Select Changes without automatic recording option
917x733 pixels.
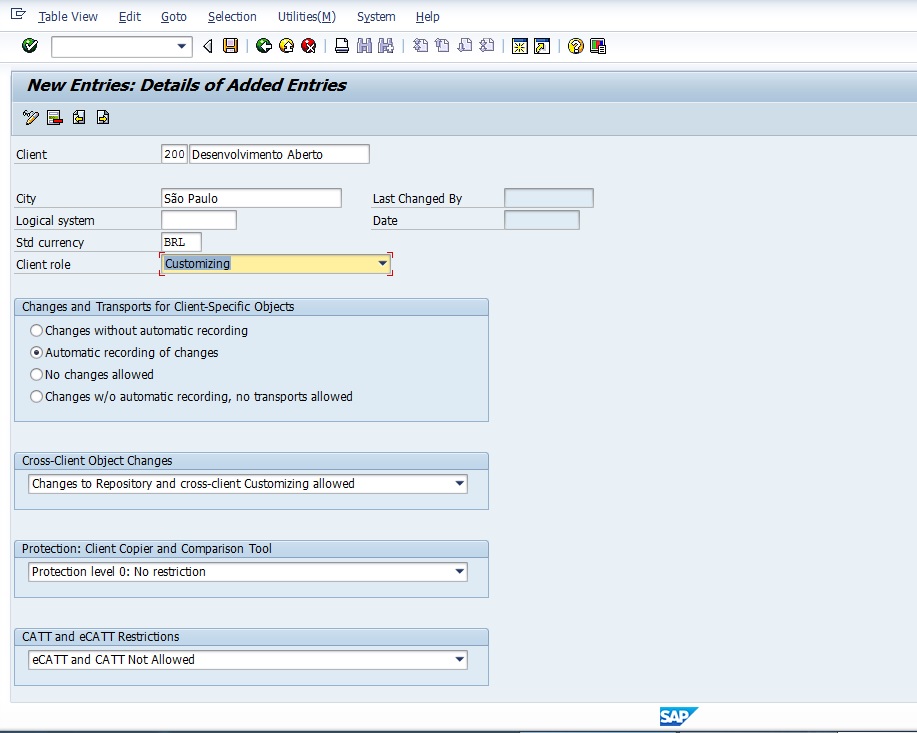pos(37,331)
